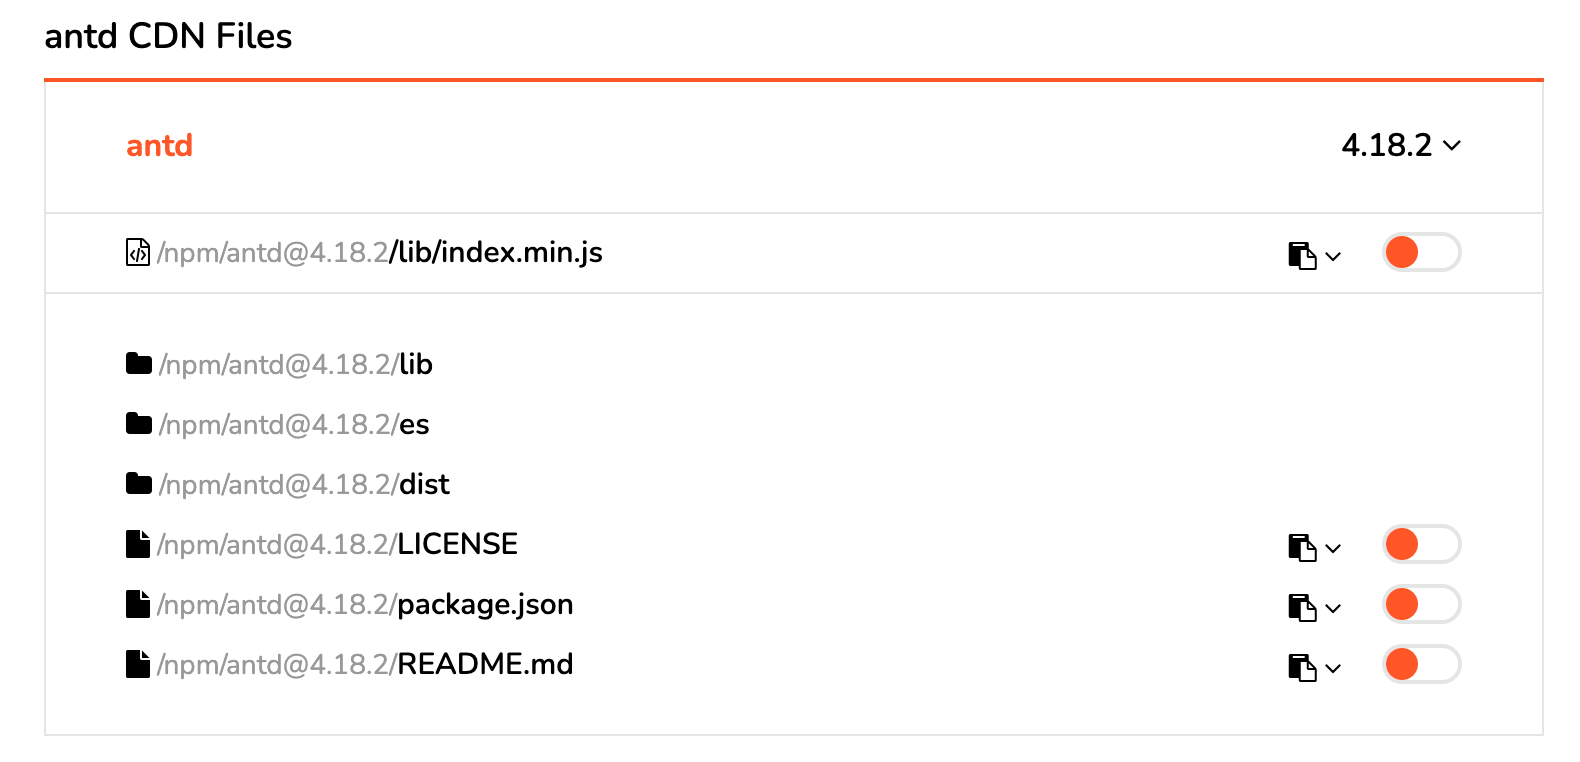Expand copy options chevron for README.md
The image size is (1580, 762).
click(1333, 668)
